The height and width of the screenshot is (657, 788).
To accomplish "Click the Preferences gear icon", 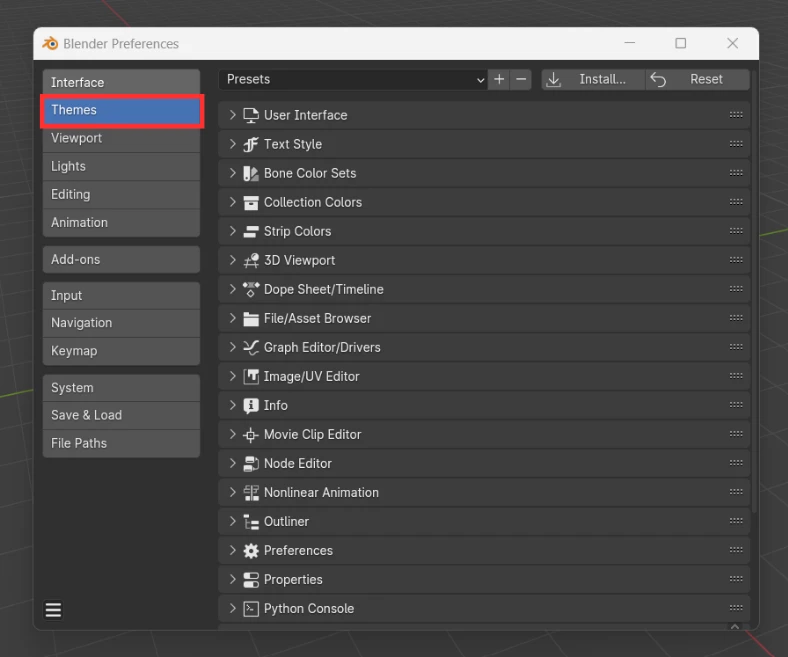I will pos(251,551).
